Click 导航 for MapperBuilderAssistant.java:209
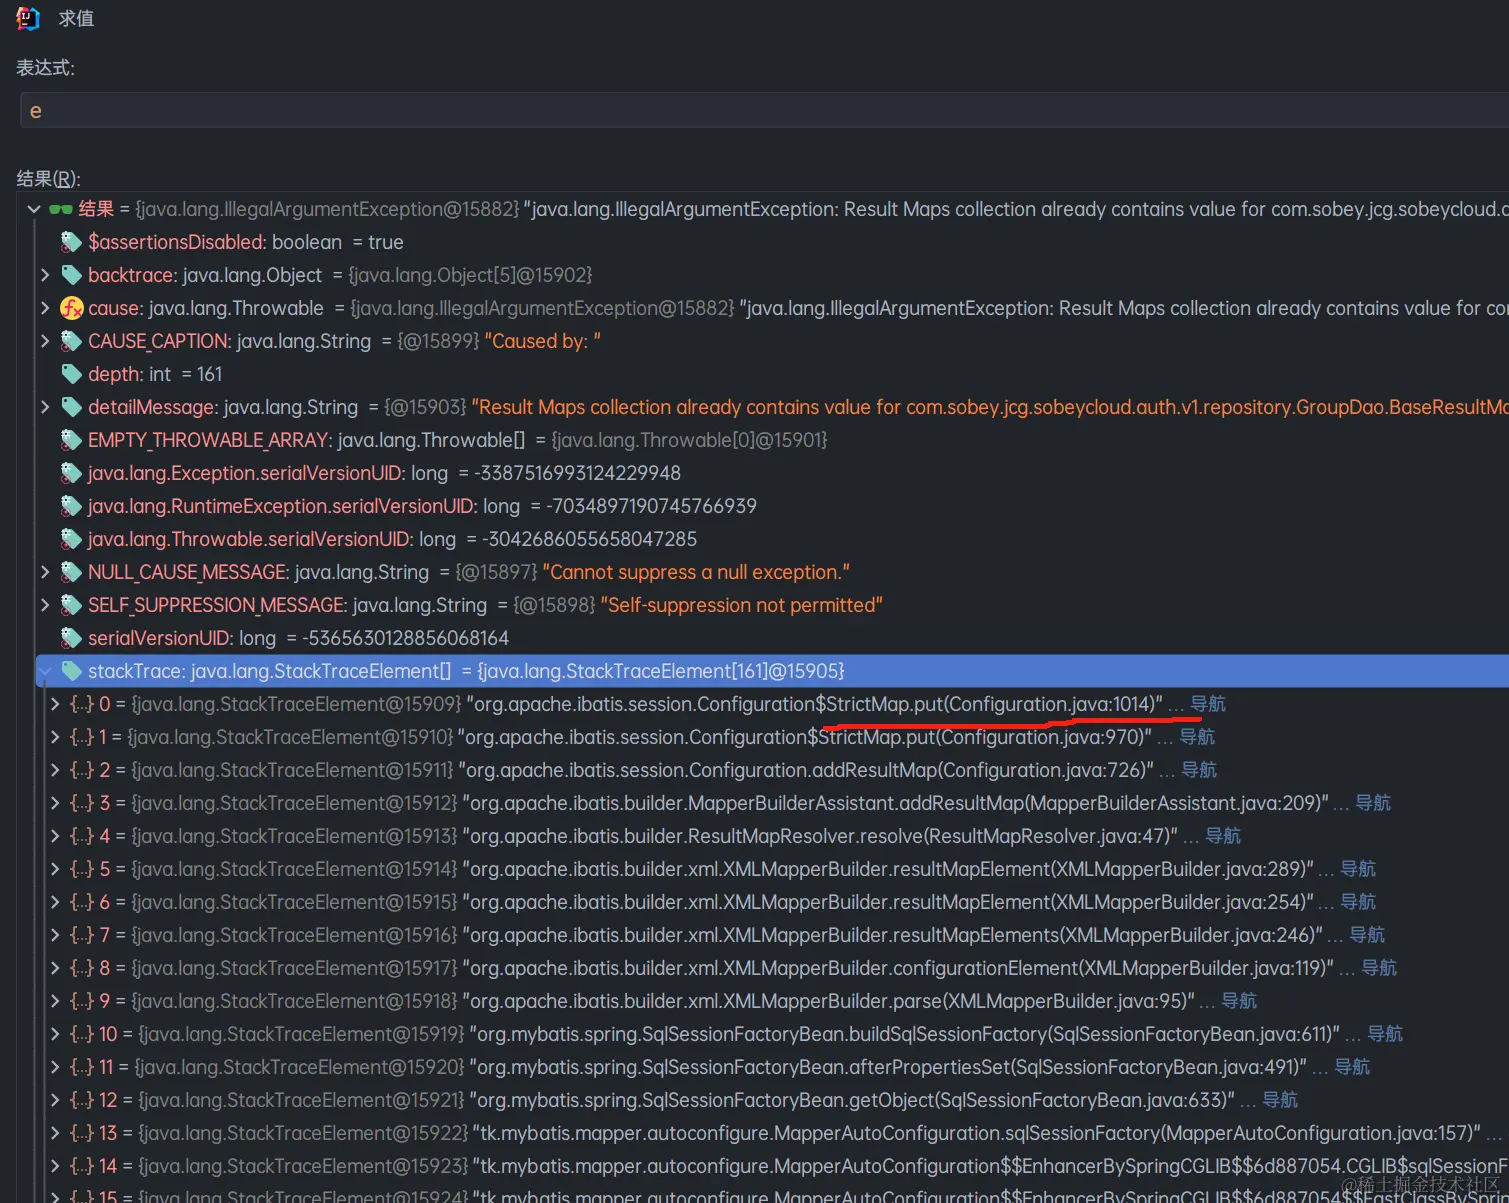 (1373, 803)
